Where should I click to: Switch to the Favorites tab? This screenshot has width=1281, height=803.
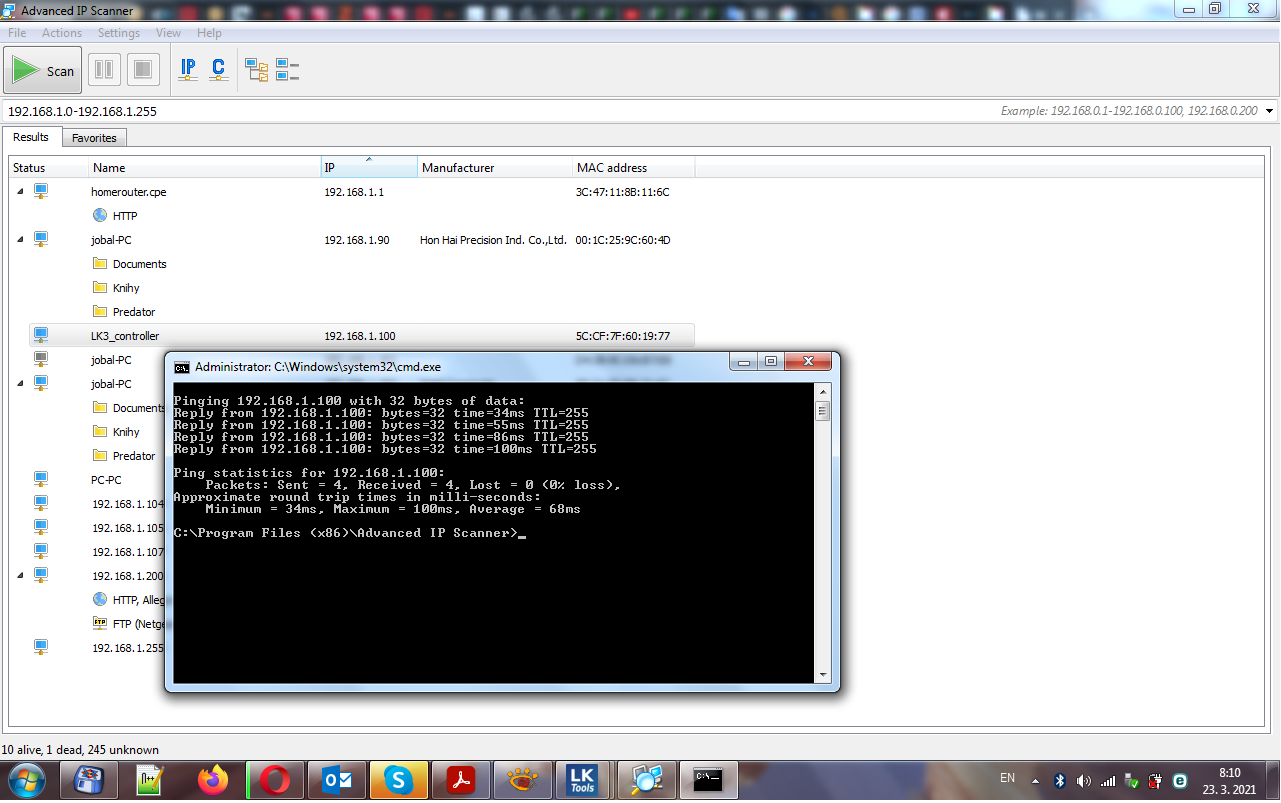point(94,138)
